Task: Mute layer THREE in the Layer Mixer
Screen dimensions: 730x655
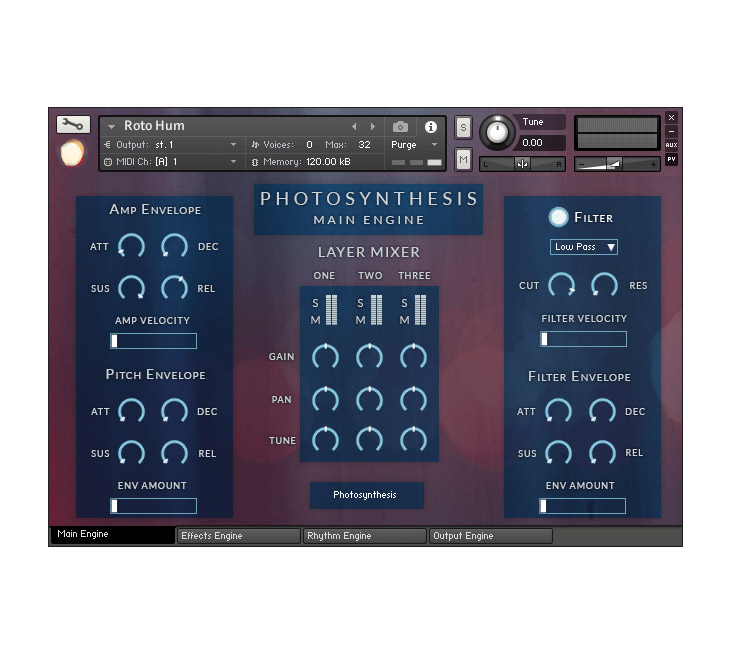Action: coord(404,320)
